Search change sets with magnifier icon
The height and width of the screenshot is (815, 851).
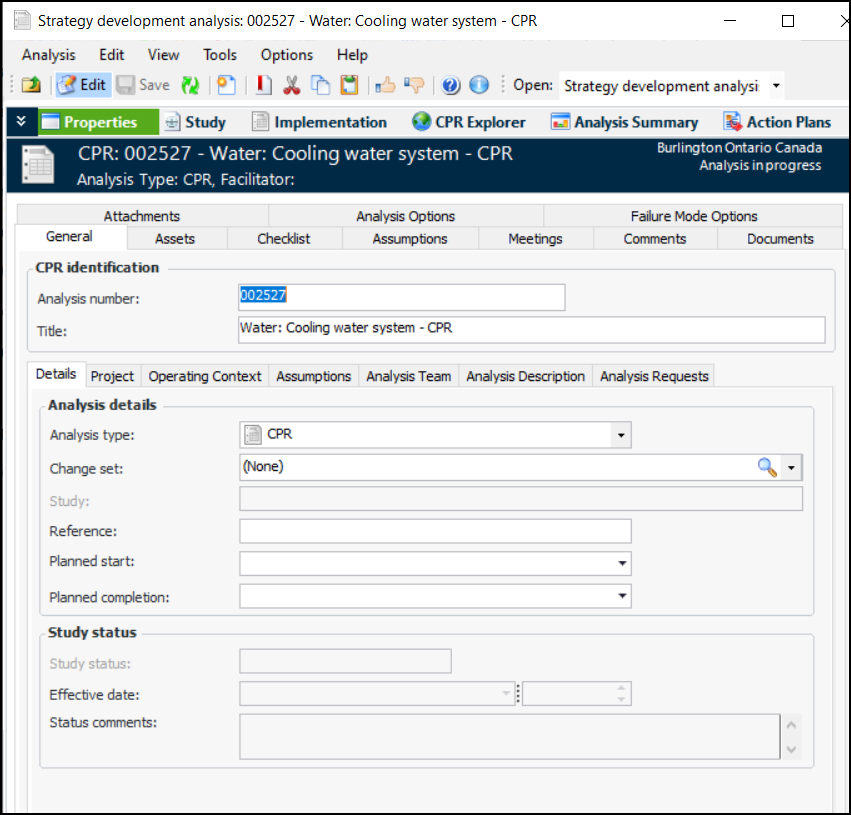[766, 467]
